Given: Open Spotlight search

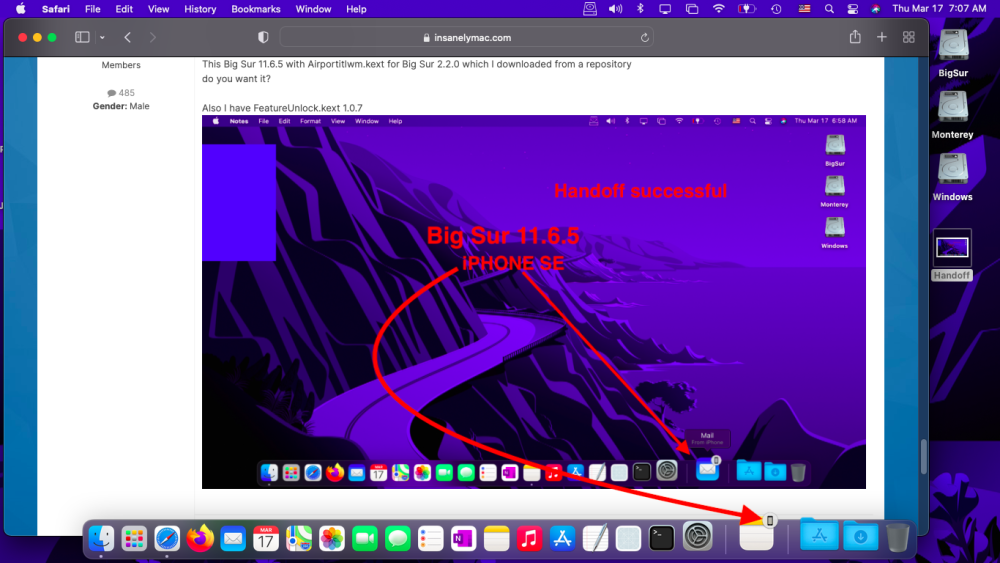Looking at the screenshot, I should (x=829, y=9).
